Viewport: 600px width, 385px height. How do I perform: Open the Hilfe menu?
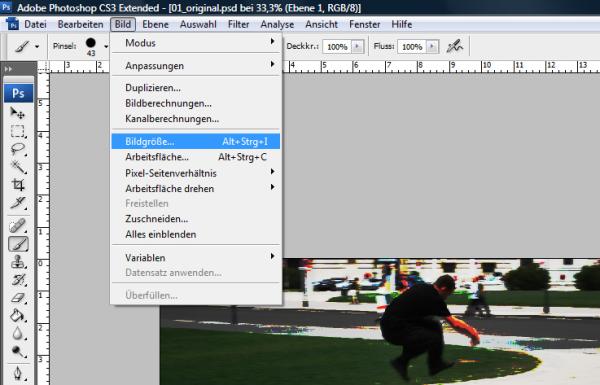point(402,24)
